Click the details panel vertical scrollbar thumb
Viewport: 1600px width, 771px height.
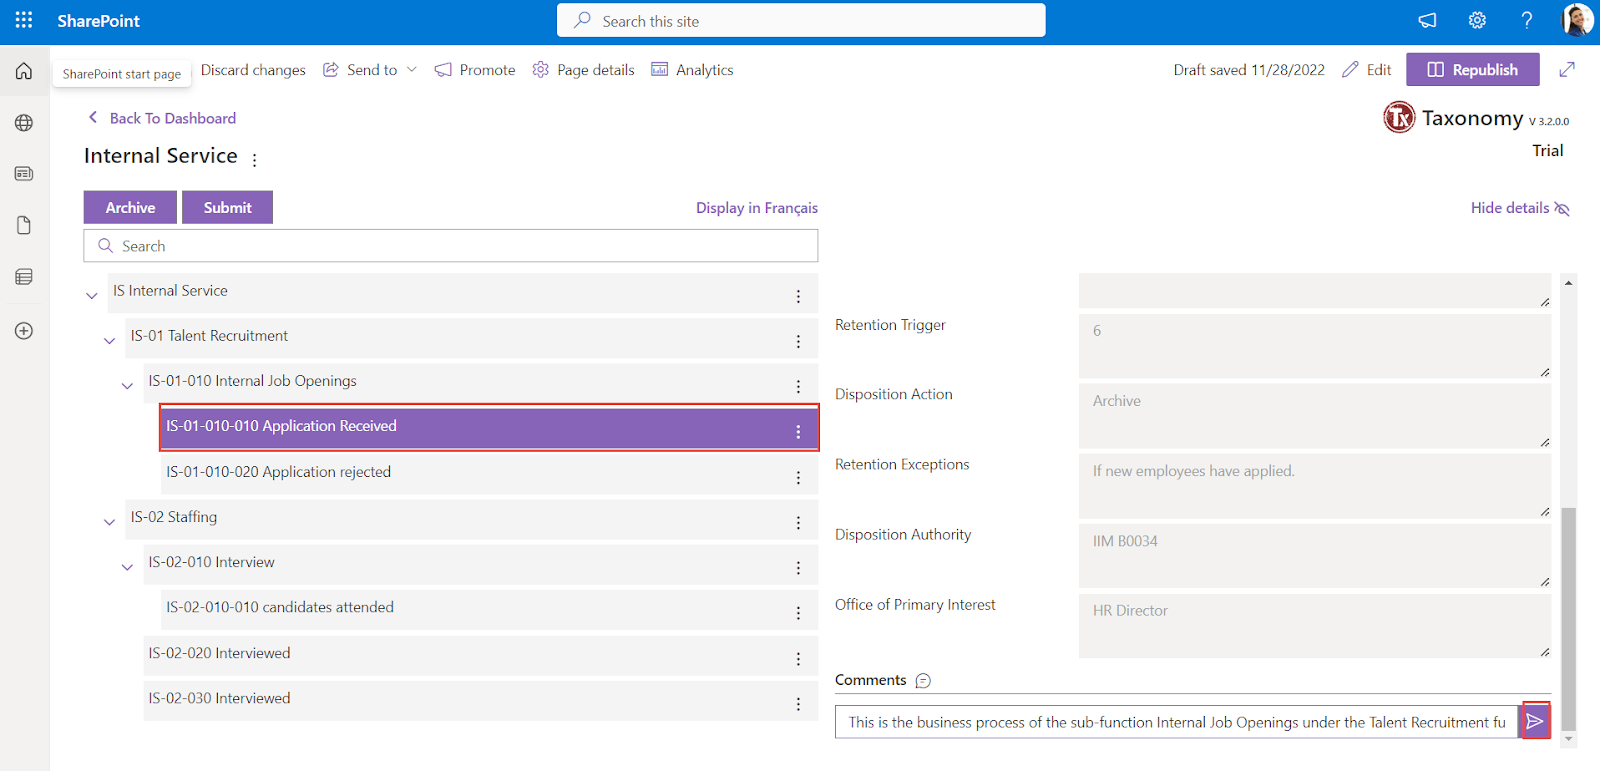1568,617
